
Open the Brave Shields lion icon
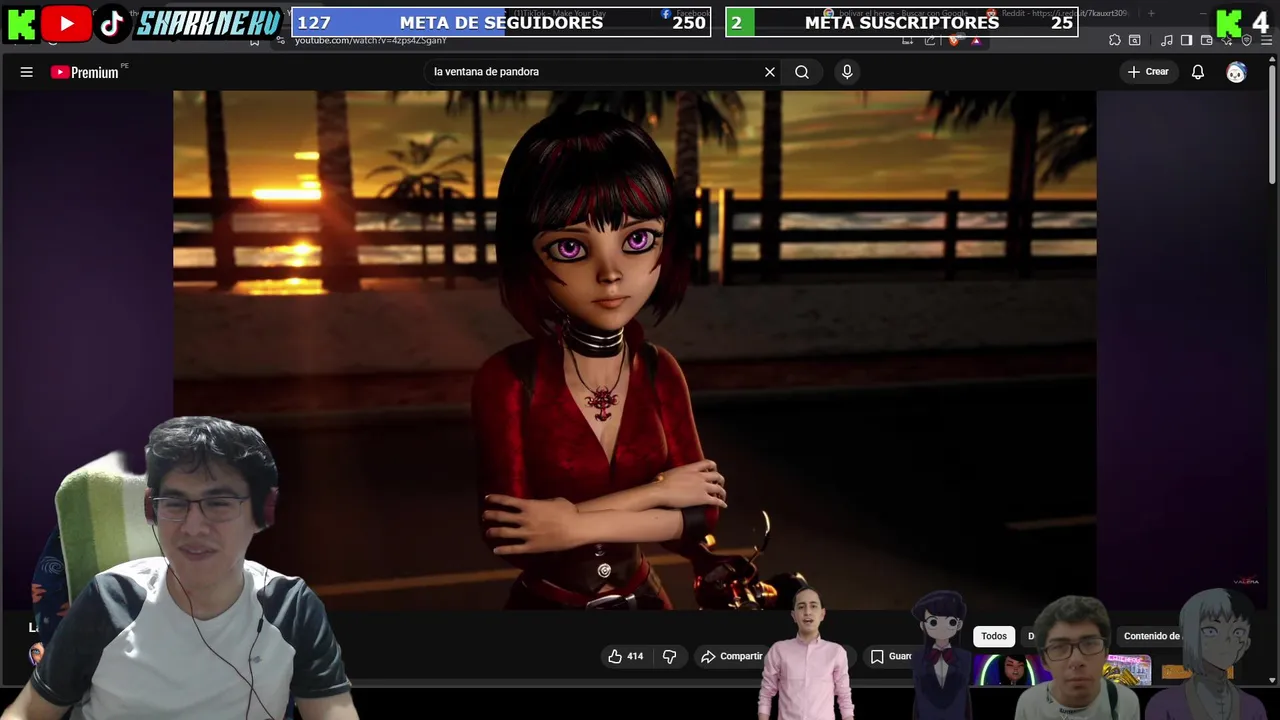click(953, 40)
